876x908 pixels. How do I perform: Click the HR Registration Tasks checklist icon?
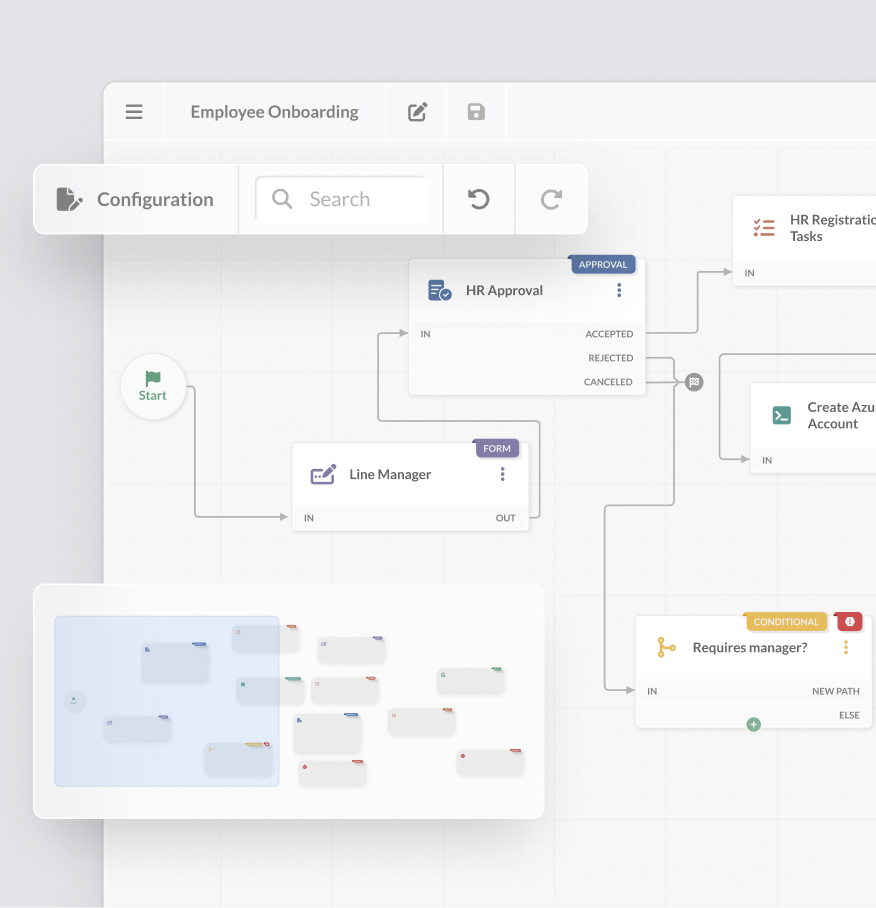tap(764, 228)
